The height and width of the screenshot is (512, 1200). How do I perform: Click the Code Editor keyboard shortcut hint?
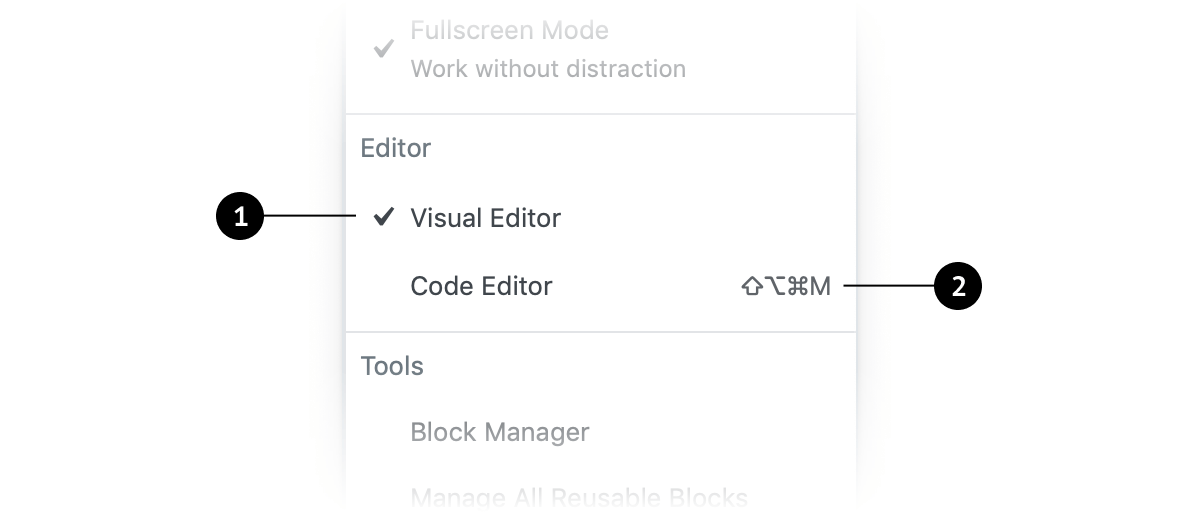tap(786, 287)
